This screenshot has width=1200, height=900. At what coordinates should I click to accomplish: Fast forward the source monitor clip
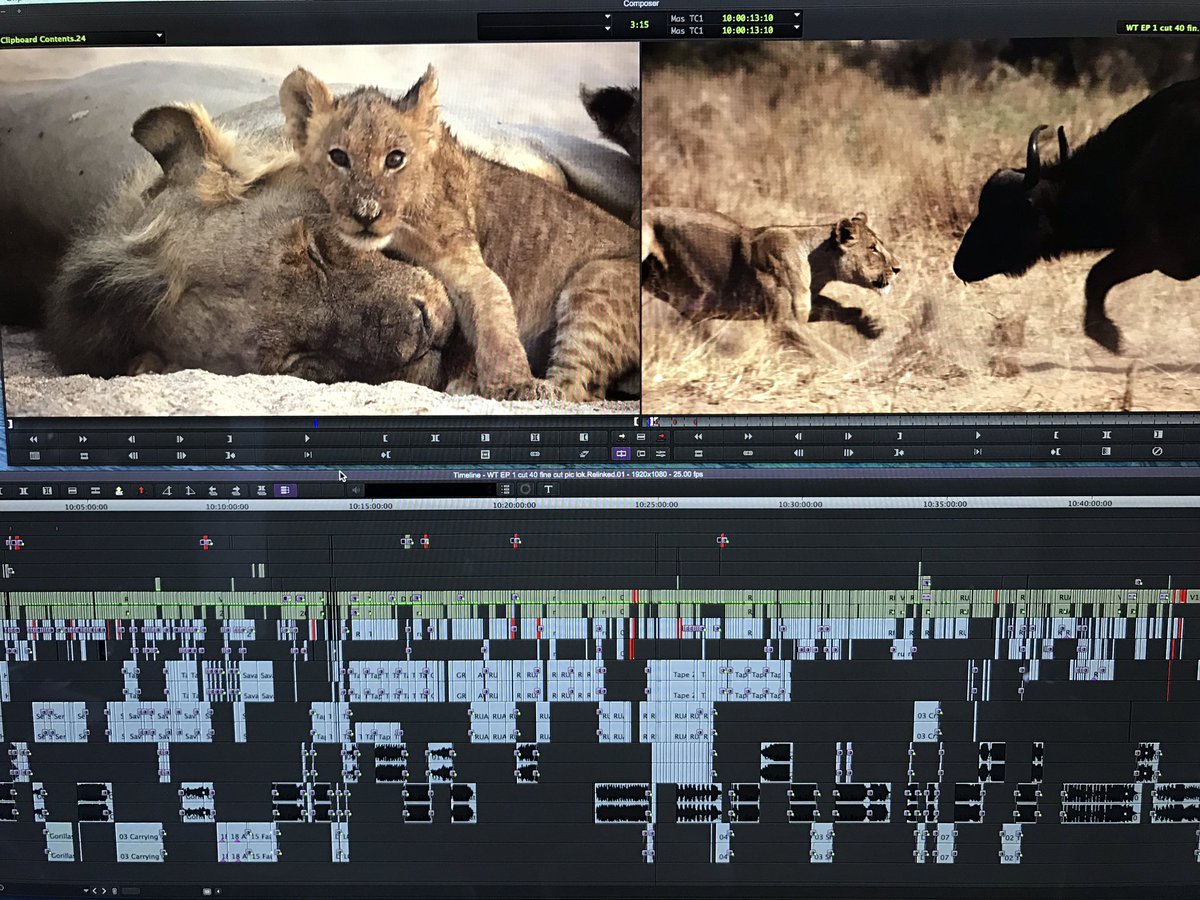(x=83, y=438)
